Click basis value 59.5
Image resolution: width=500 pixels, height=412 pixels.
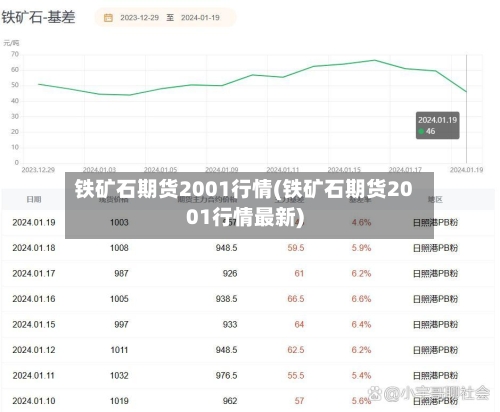click(296, 248)
